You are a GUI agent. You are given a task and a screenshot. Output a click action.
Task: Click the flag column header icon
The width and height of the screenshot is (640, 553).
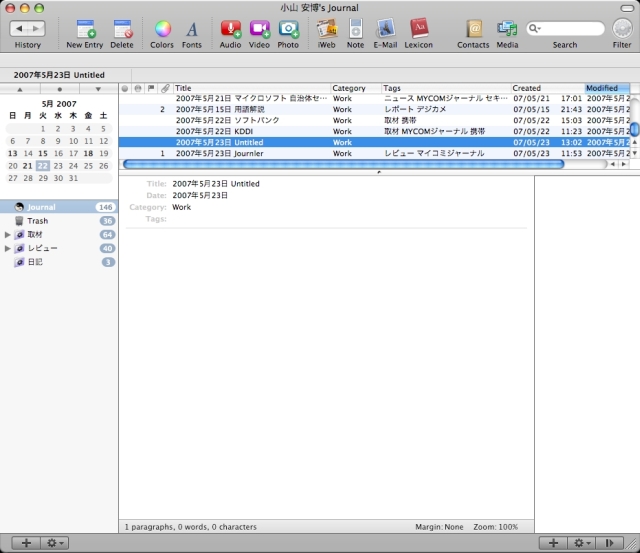(x=151, y=88)
